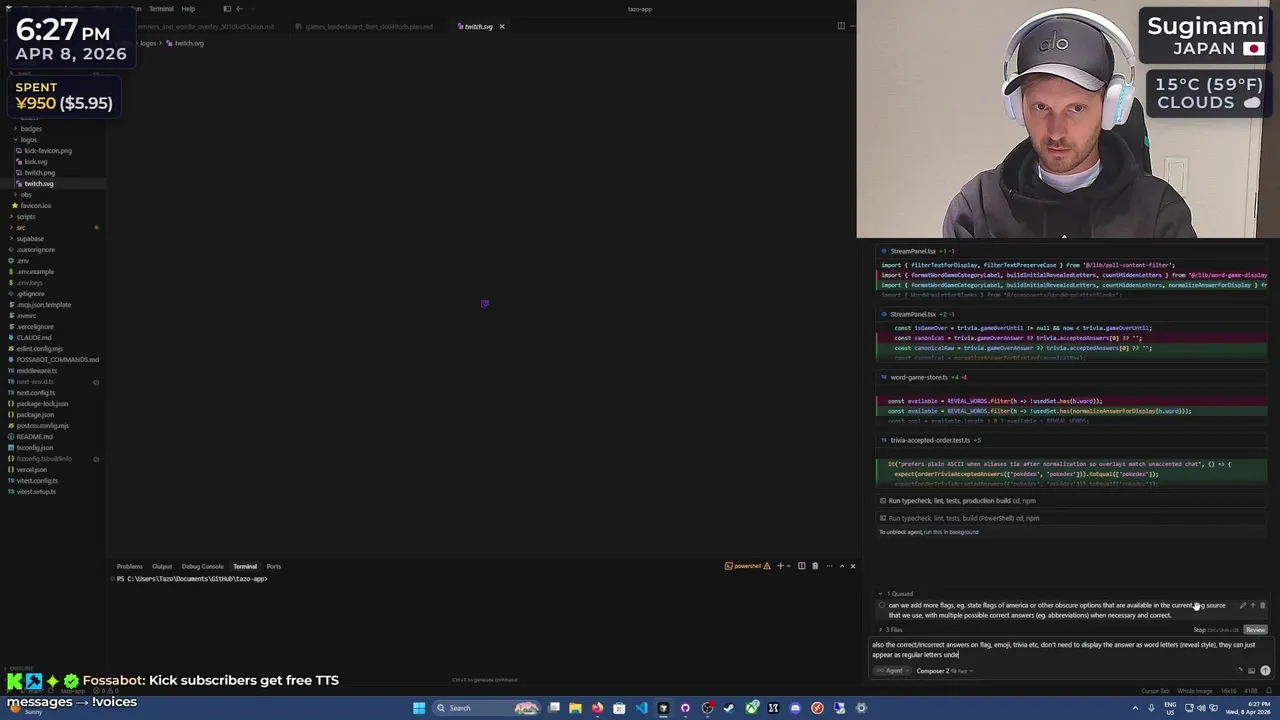Switch to the Output panel tab
The image size is (1280, 720).
pos(162,567)
